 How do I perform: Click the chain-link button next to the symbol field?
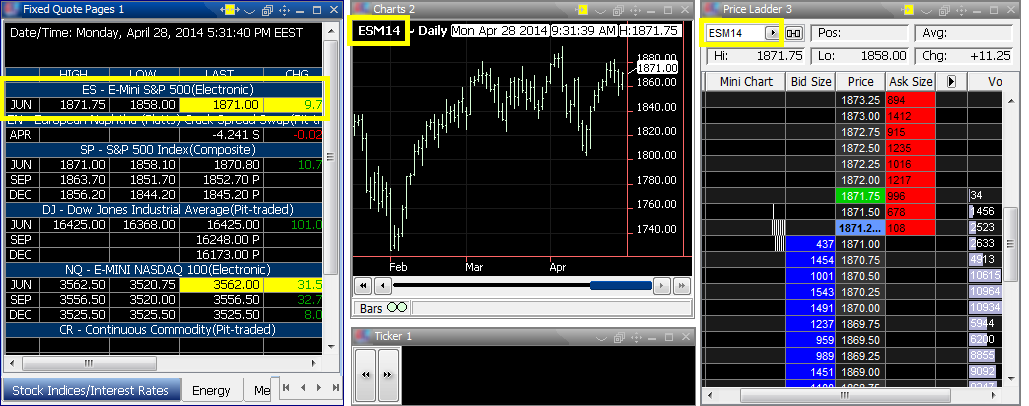(794, 33)
